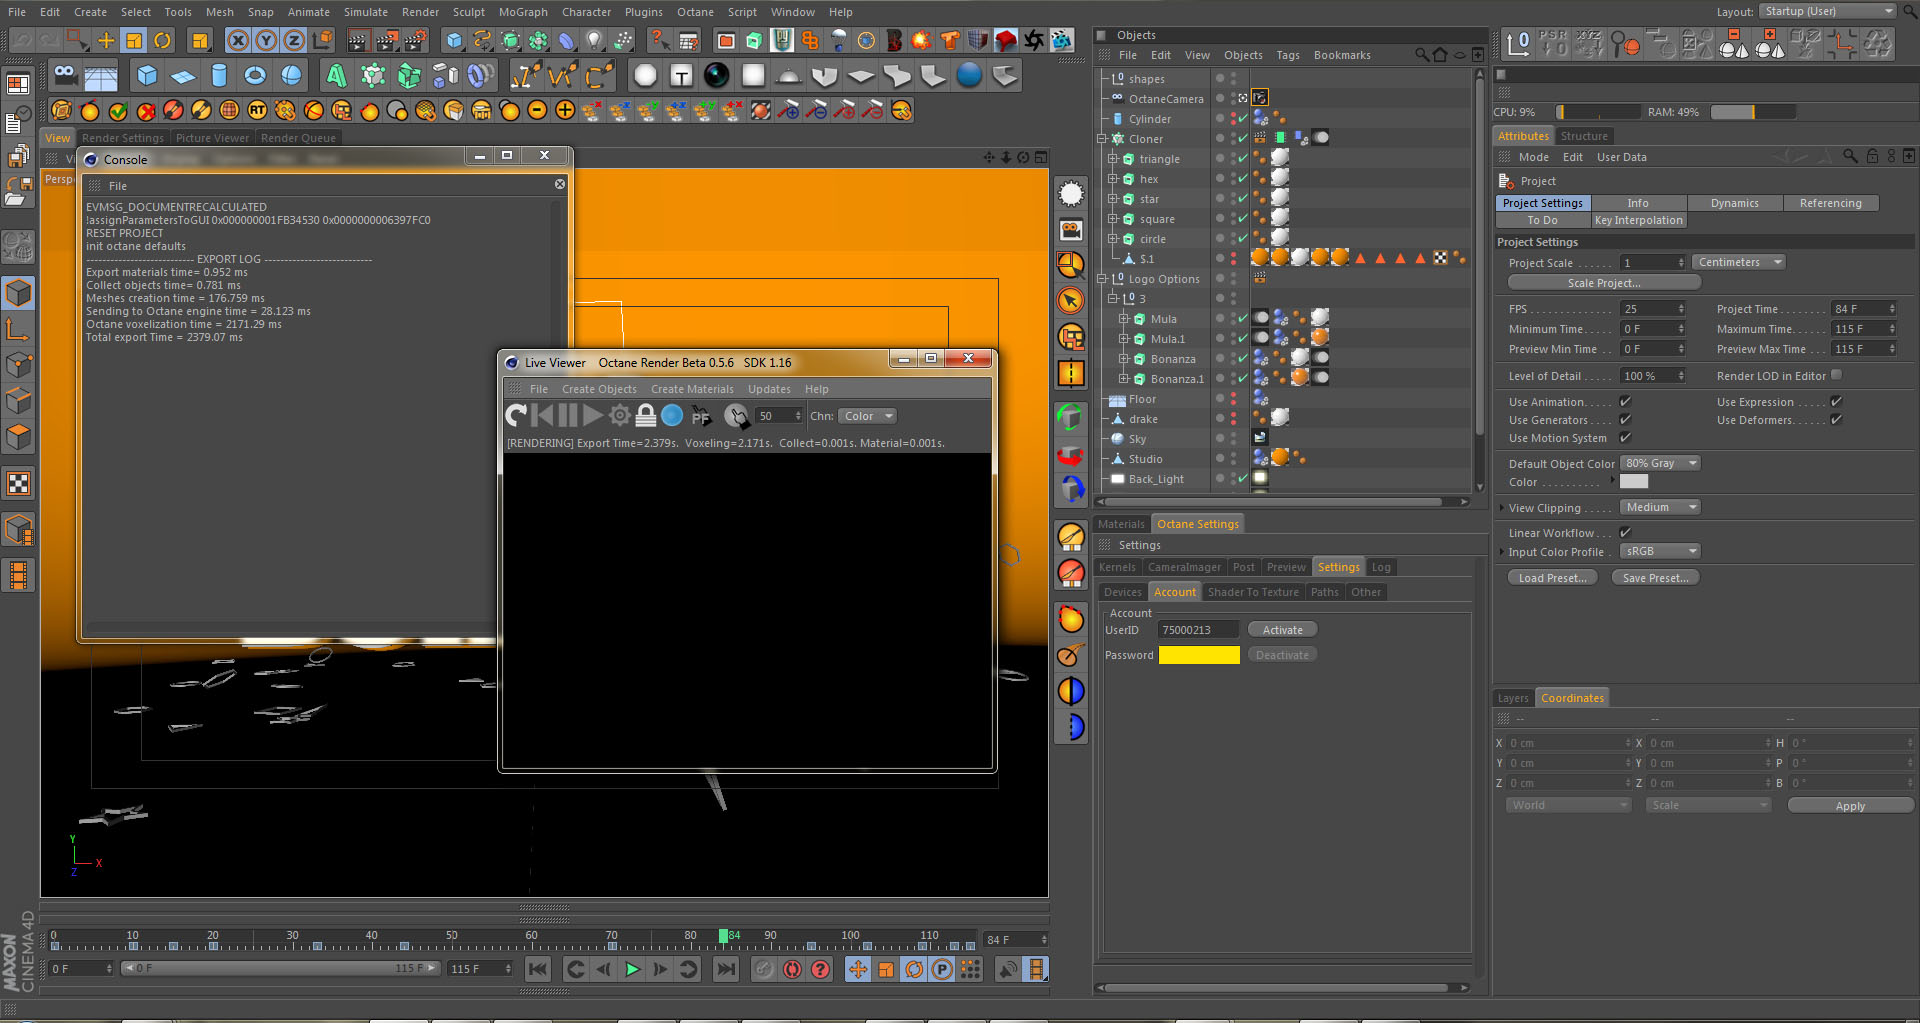Select the checkerboard Texture mode icon
This screenshot has width=1920, height=1023.
[18, 484]
